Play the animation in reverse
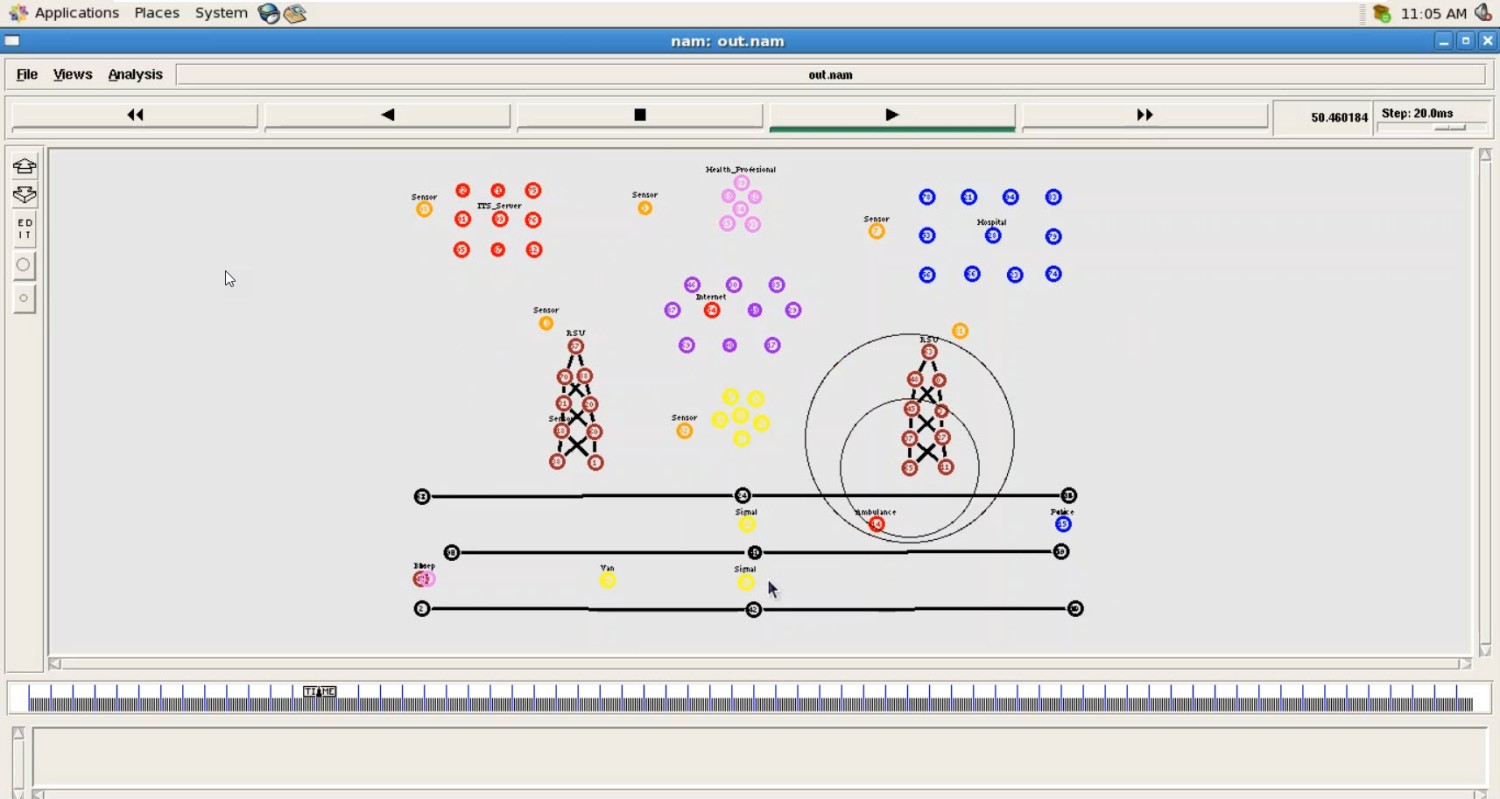The width and height of the screenshot is (1500, 799). 387,115
